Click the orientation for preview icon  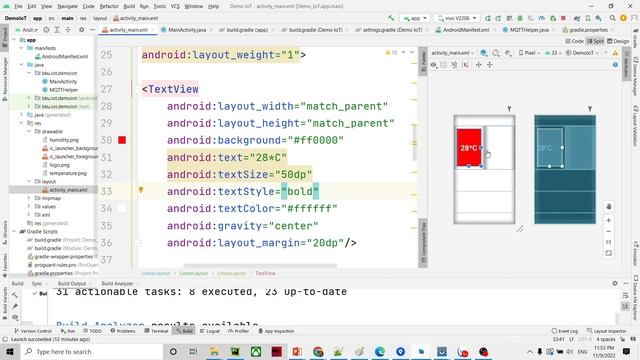point(496,53)
